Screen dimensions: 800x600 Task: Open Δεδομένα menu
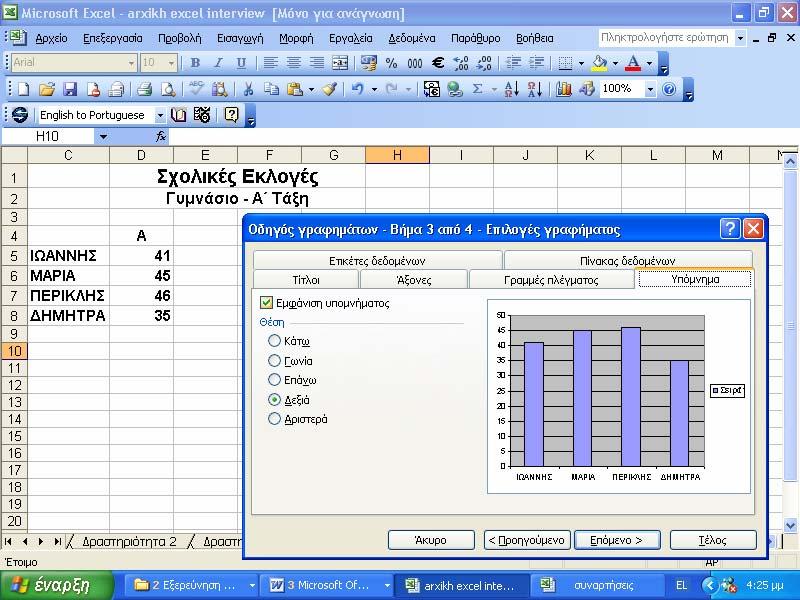point(412,38)
